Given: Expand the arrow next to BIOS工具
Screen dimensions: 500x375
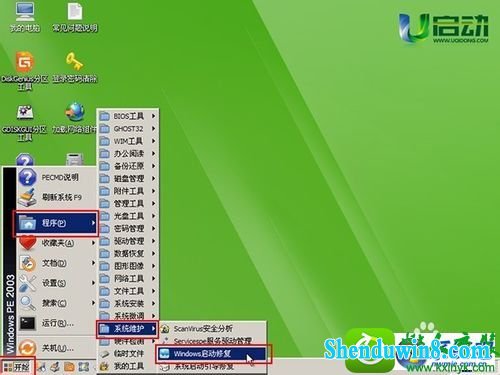Looking at the screenshot, I should pos(154,116).
